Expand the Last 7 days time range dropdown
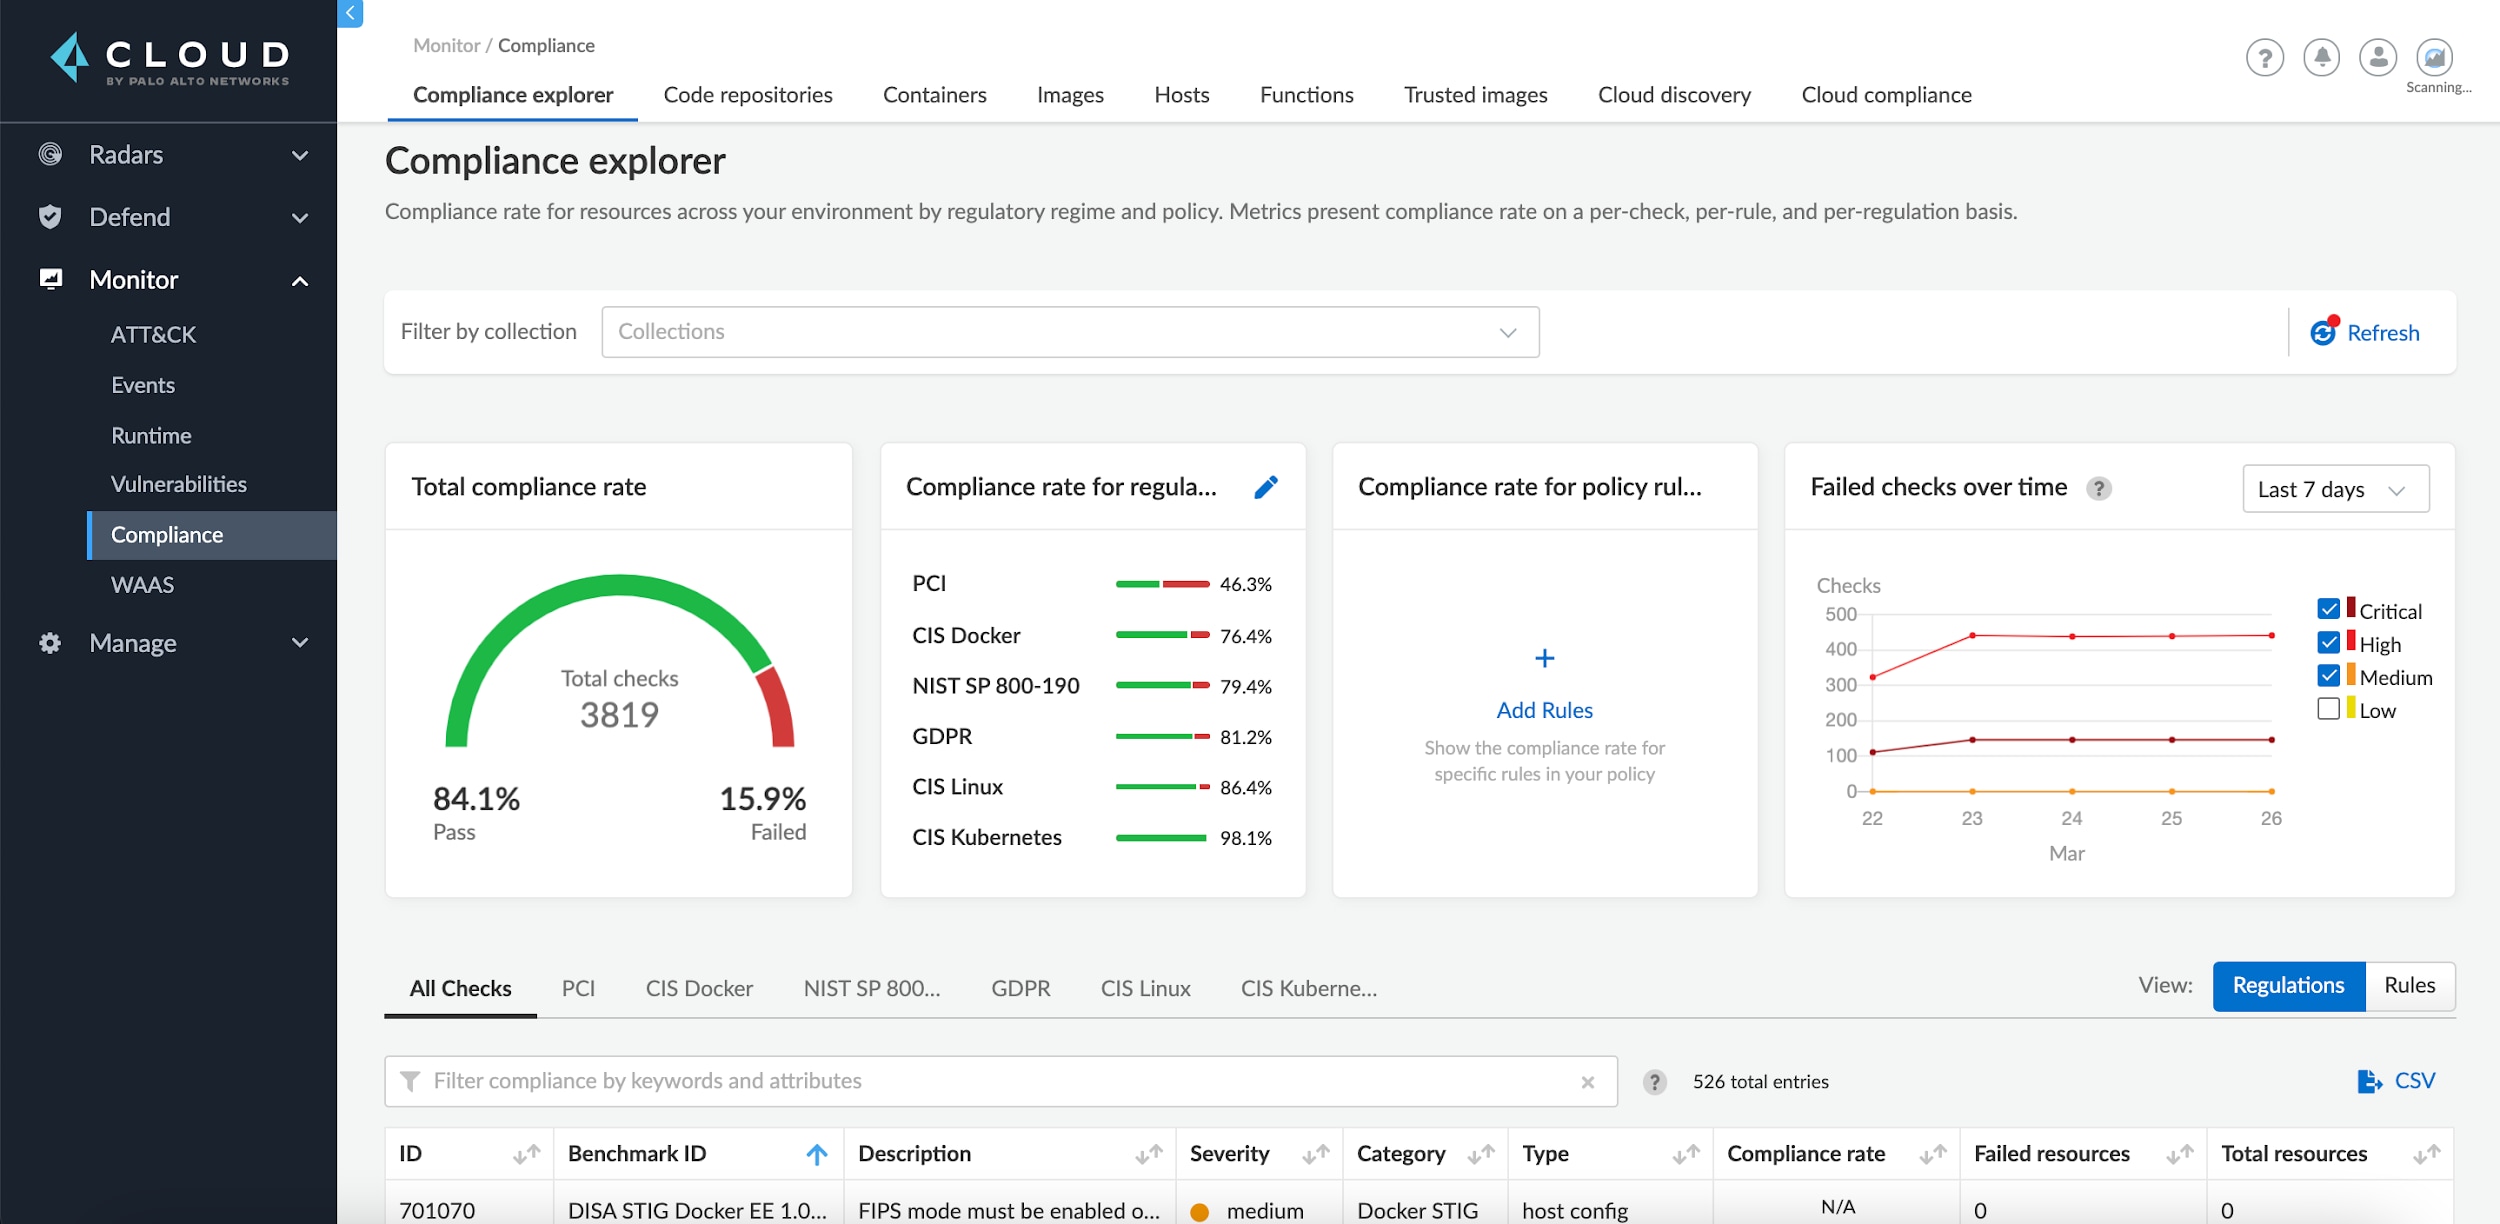The height and width of the screenshot is (1224, 2500). click(2331, 489)
